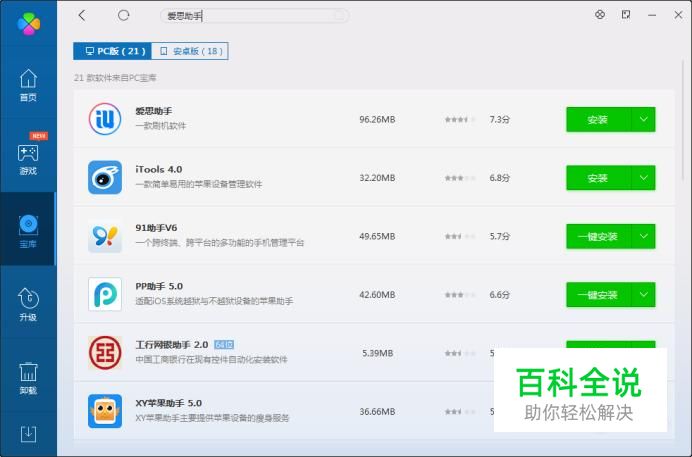Image resolution: width=692 pixels, height=457 pixels.
Task: Open the 工行网银助手 2.0 title
Action: tap(172, 345)
